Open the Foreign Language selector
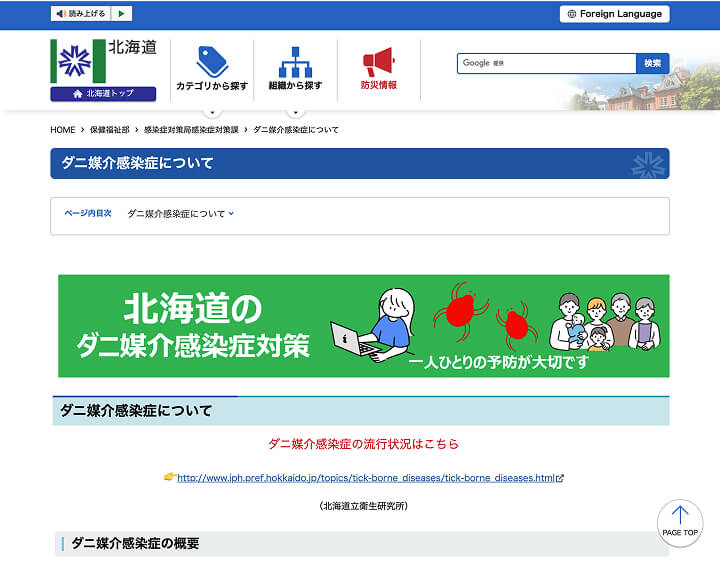The width and height of the screenshot is (720, 561). click(614, 14)
